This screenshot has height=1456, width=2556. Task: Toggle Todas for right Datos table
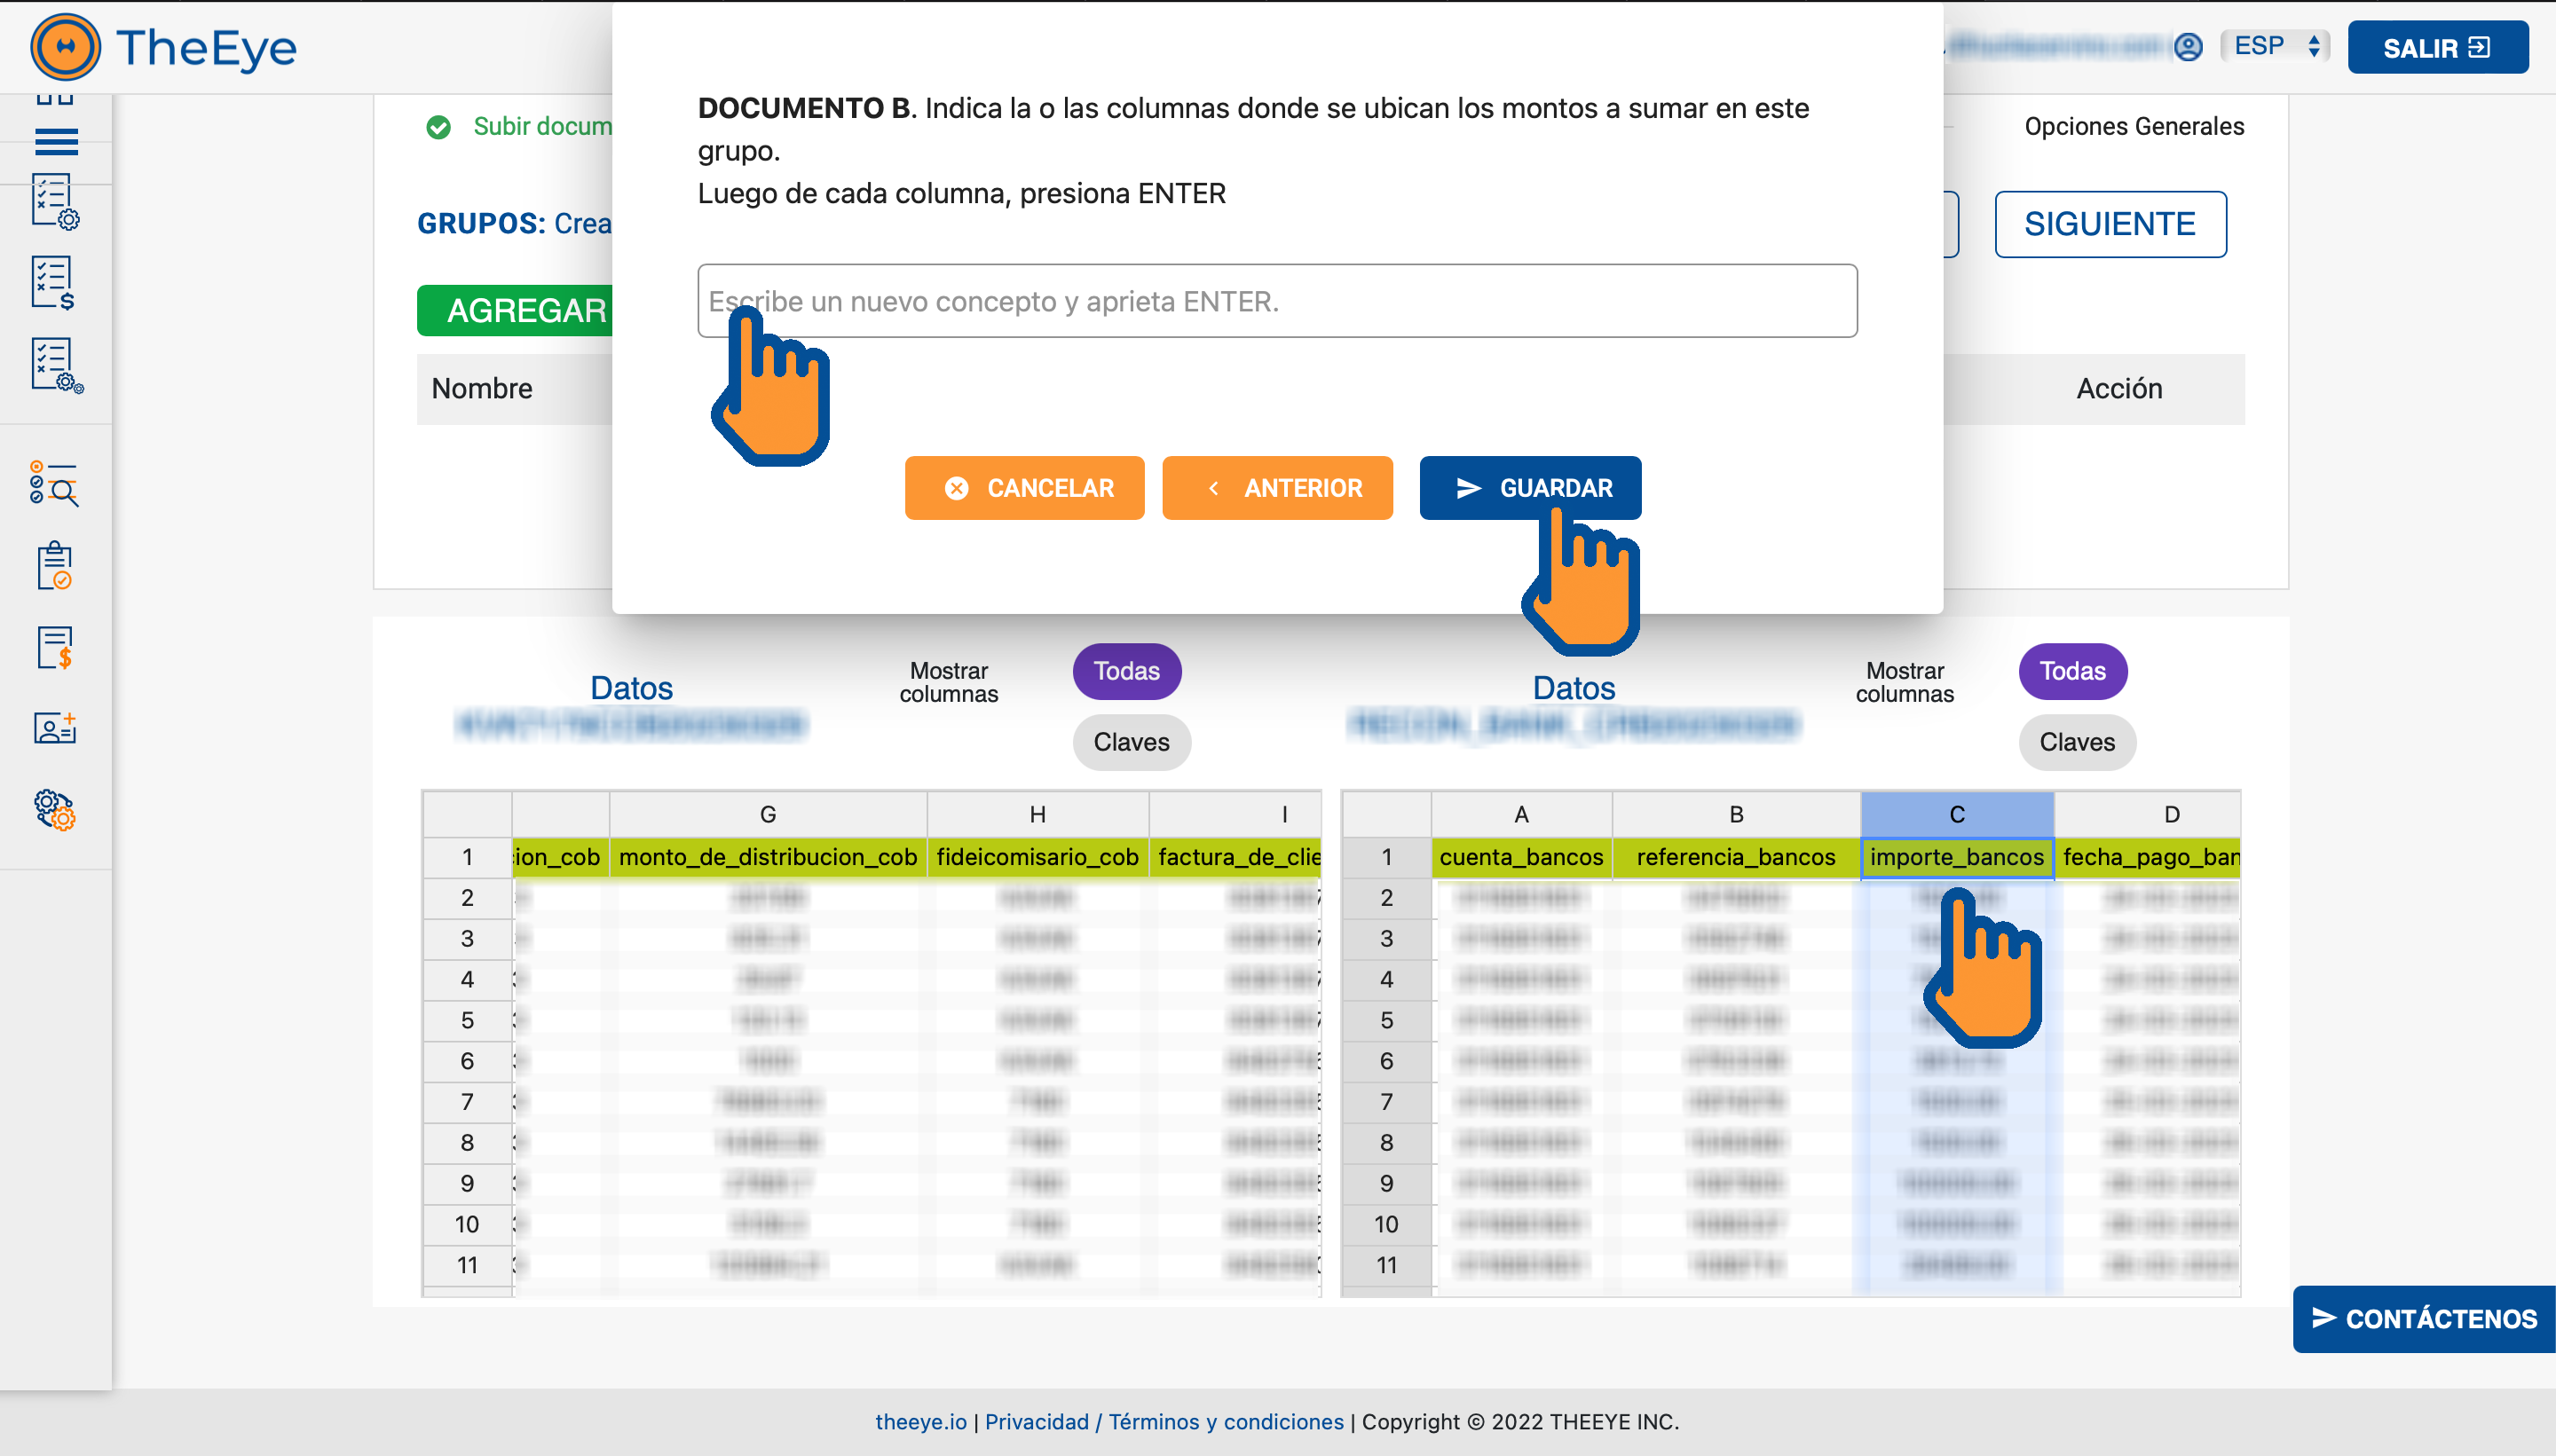pyautogui.click(x=2072, y=671)
